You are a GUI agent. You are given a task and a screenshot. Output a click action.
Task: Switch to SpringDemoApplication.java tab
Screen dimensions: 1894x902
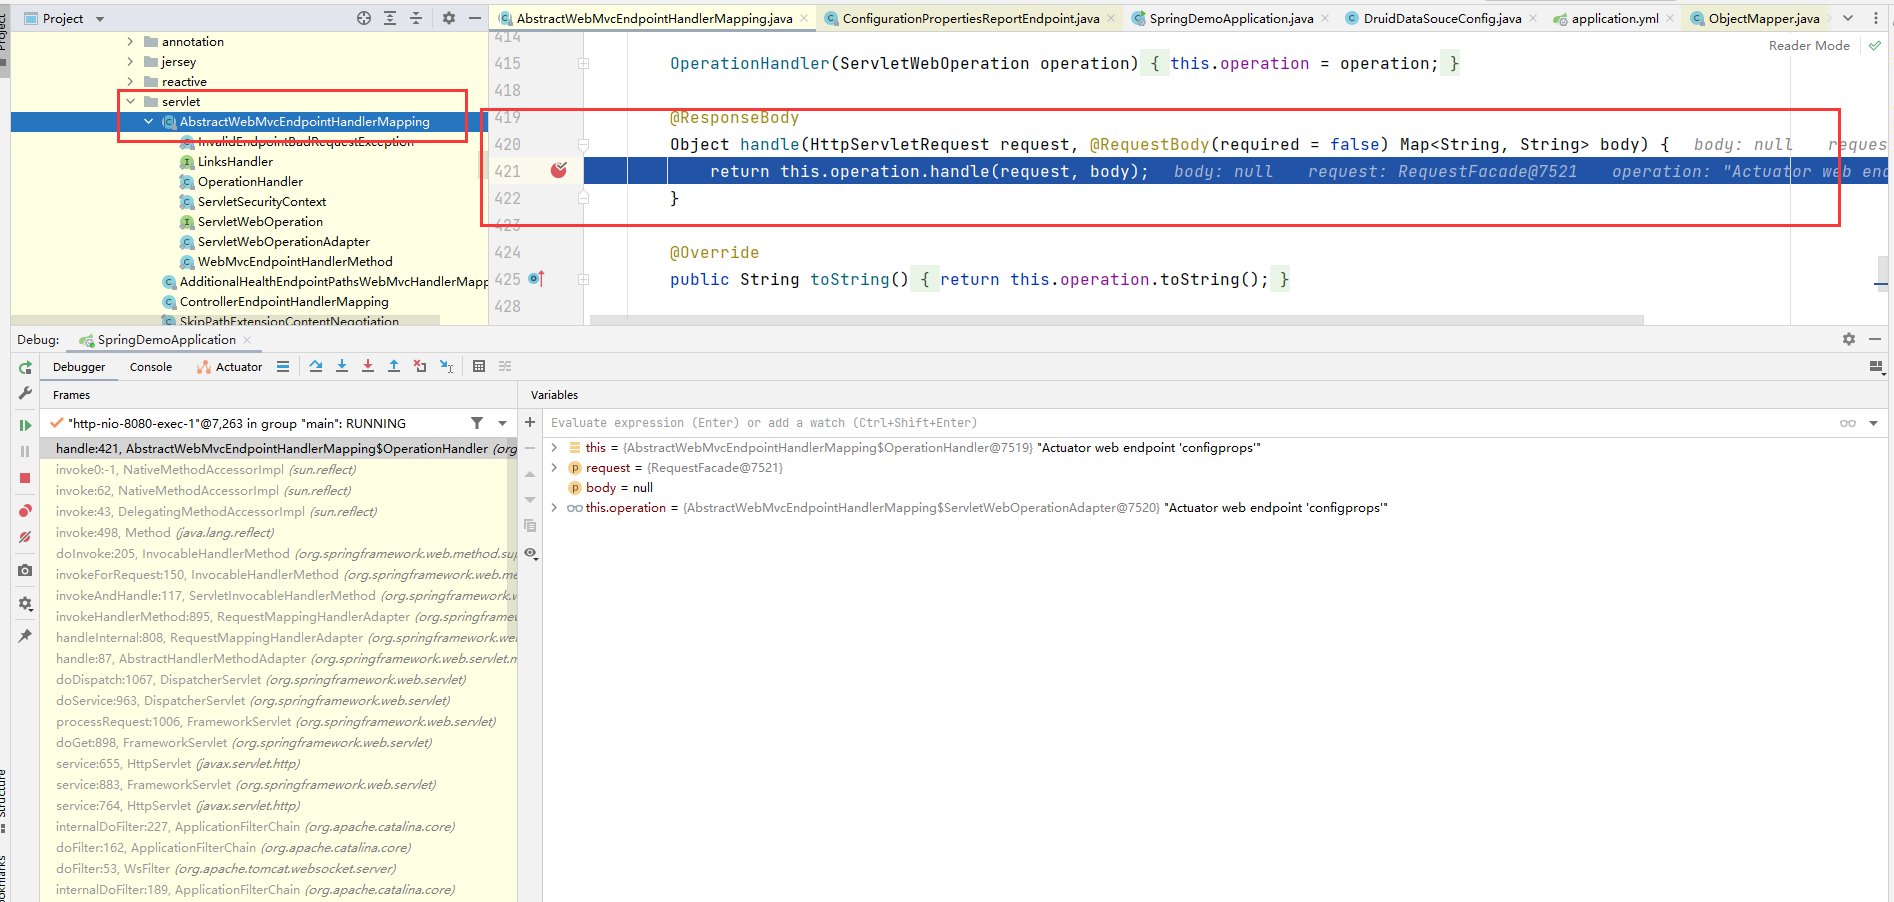click(1231, 18)
